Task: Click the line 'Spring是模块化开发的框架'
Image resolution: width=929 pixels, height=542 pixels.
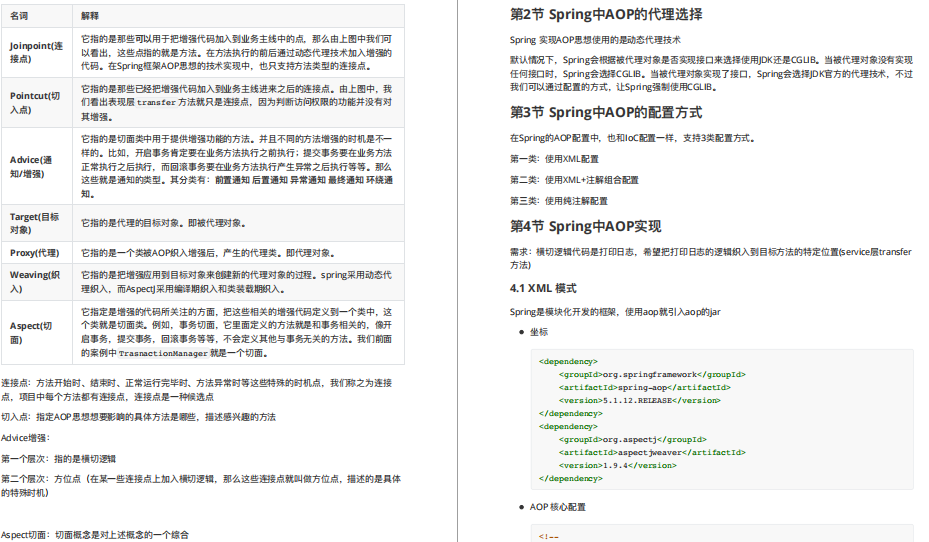Action: click(615, 312)
